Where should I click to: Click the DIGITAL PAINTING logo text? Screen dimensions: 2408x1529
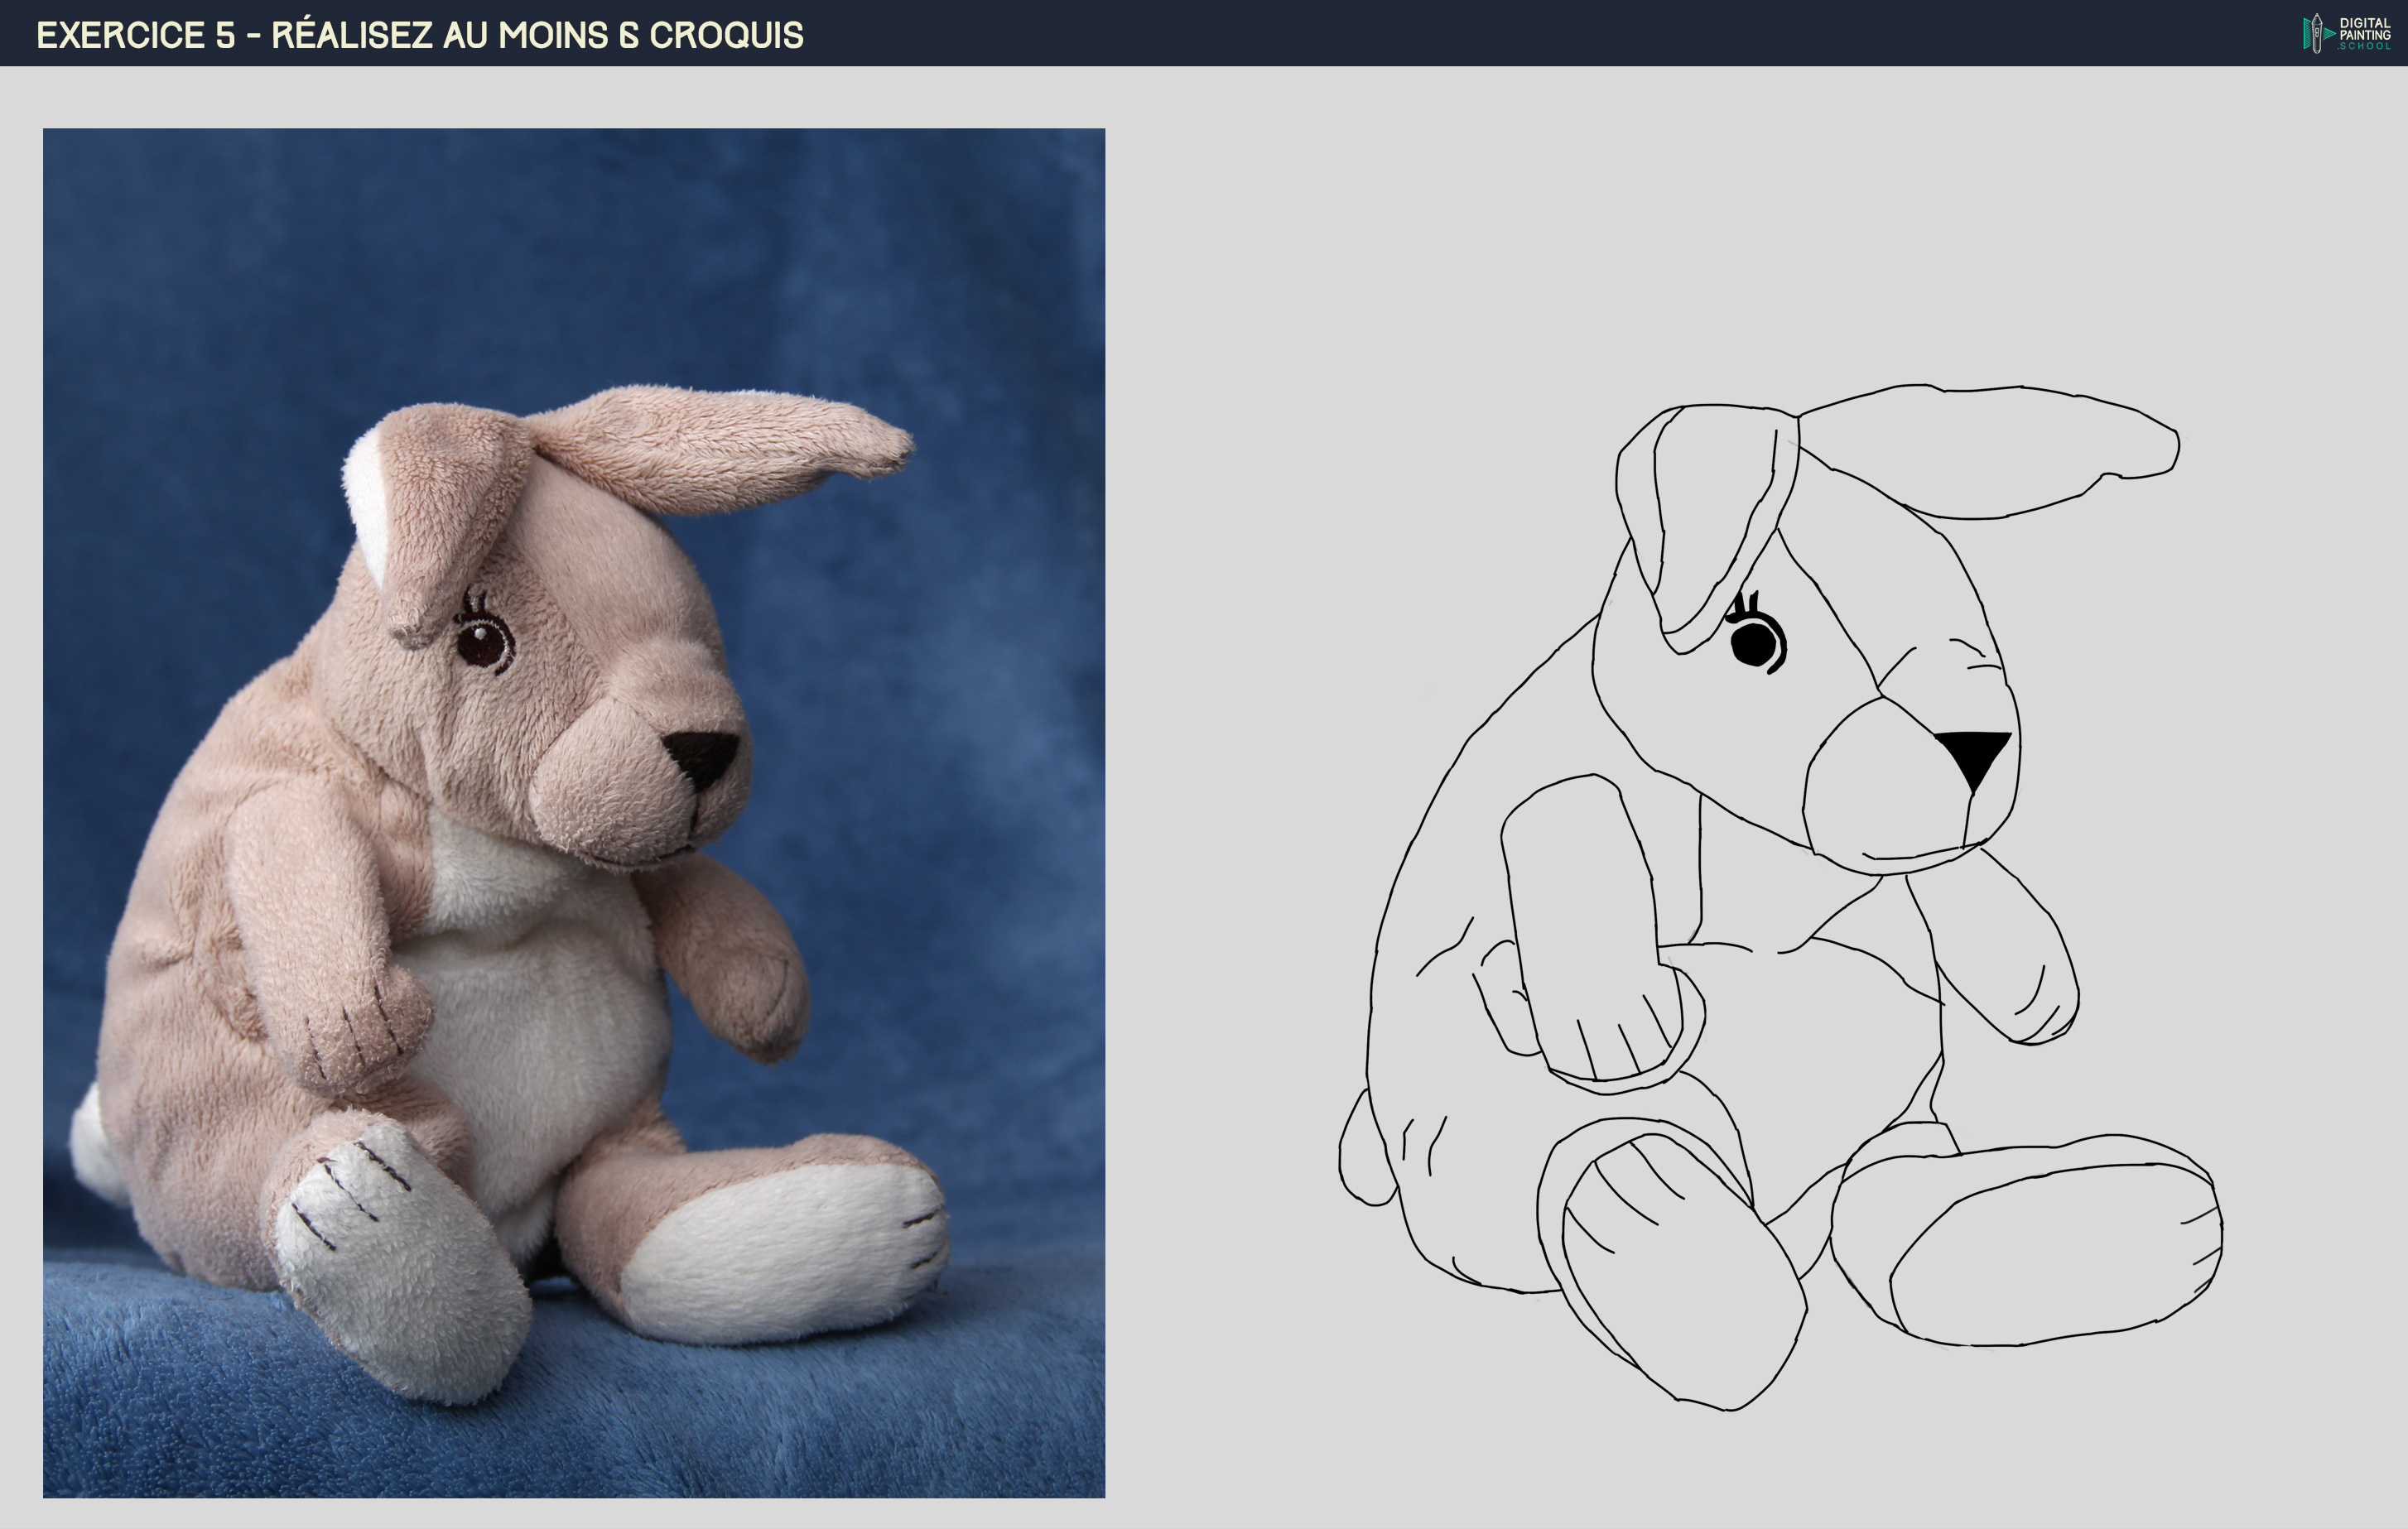tap(2363, 28)
